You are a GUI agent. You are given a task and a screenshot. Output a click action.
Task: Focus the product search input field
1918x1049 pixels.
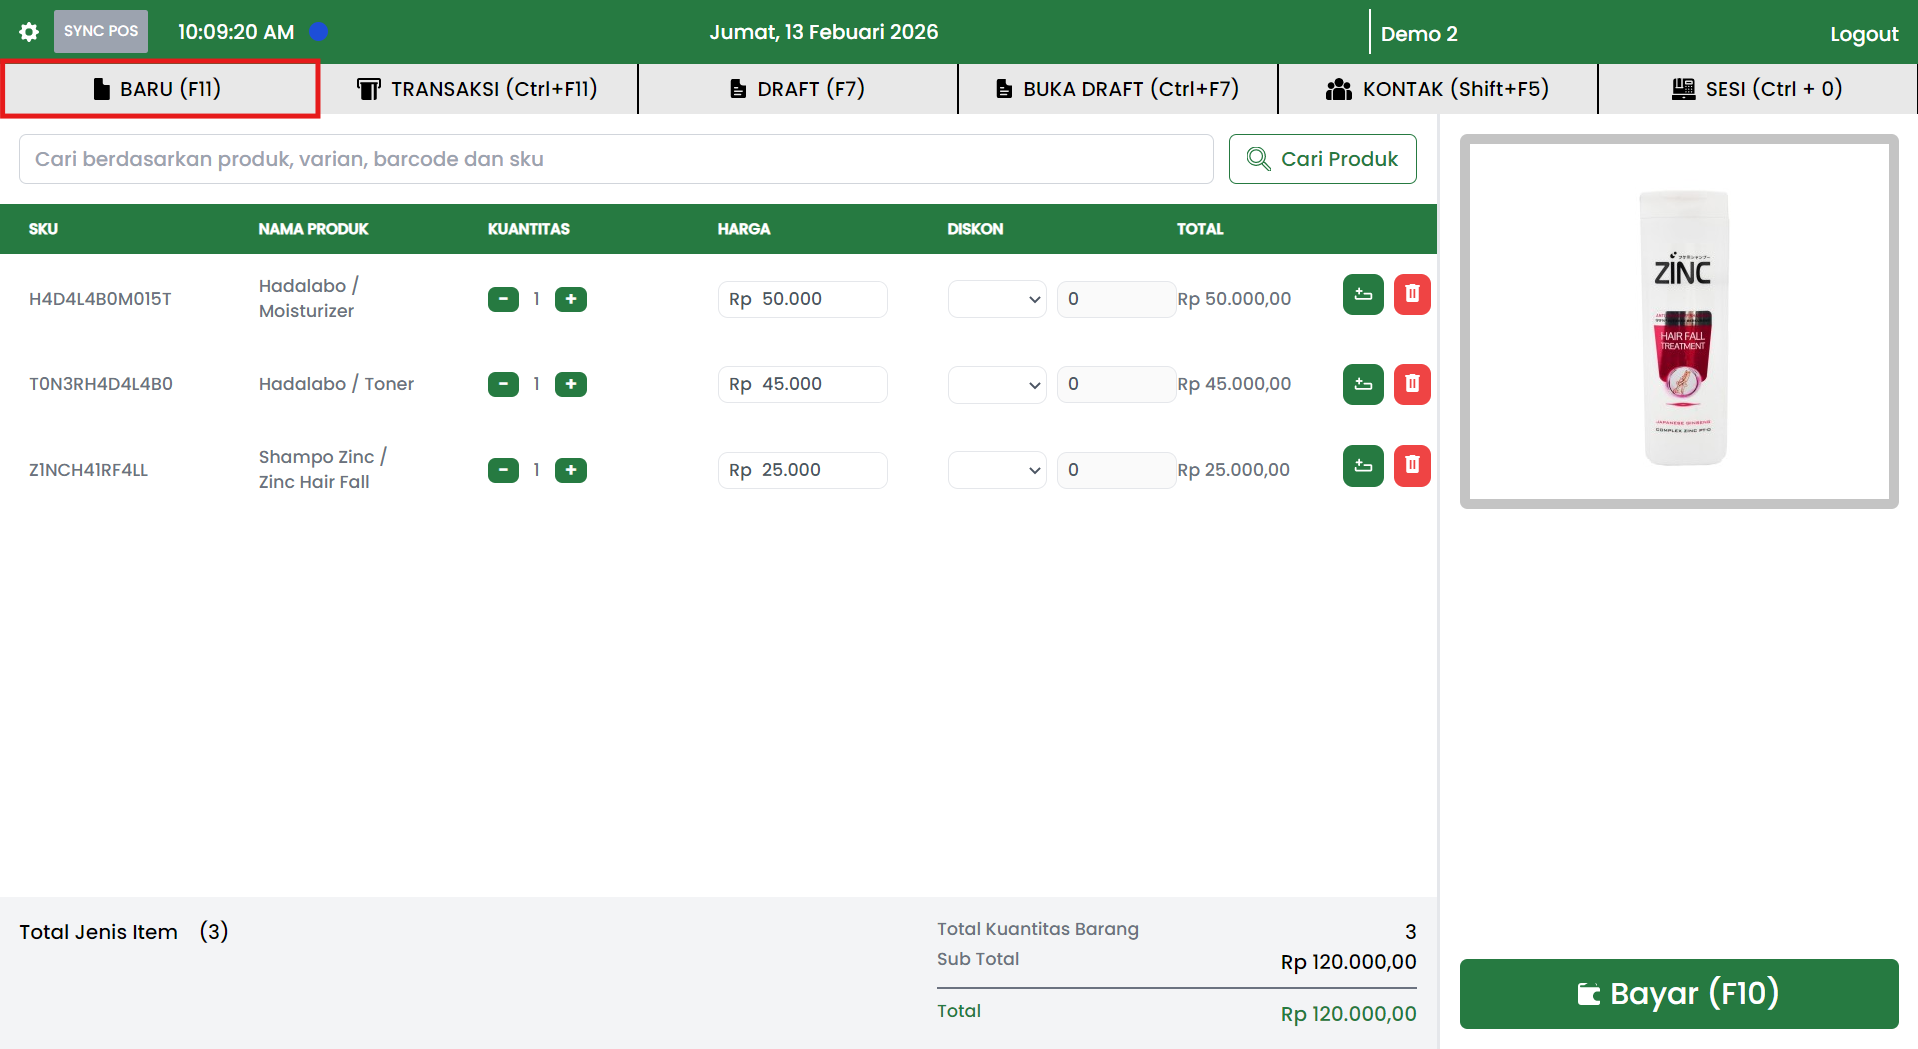coord(615,159)
